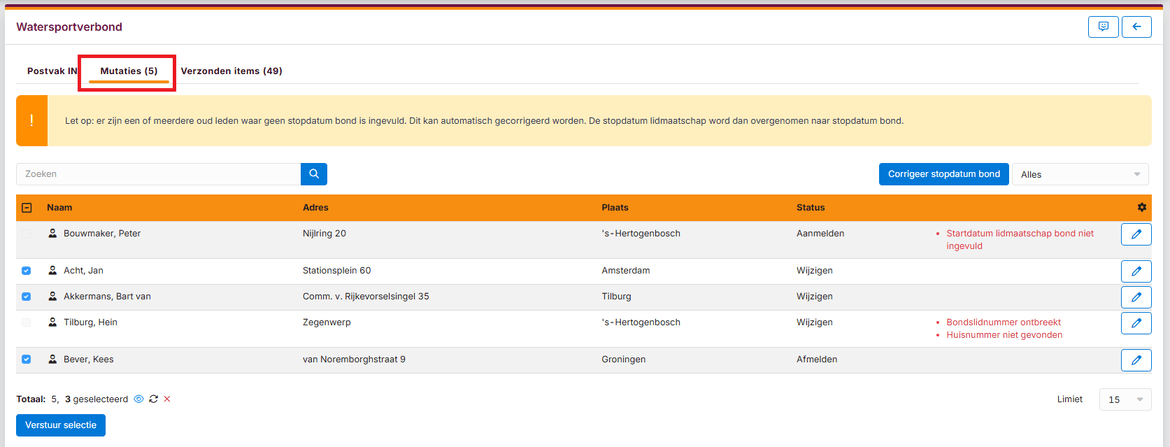
Task: Click person icon beside Bouwmaker, Peter
Action: click(53, 234)
